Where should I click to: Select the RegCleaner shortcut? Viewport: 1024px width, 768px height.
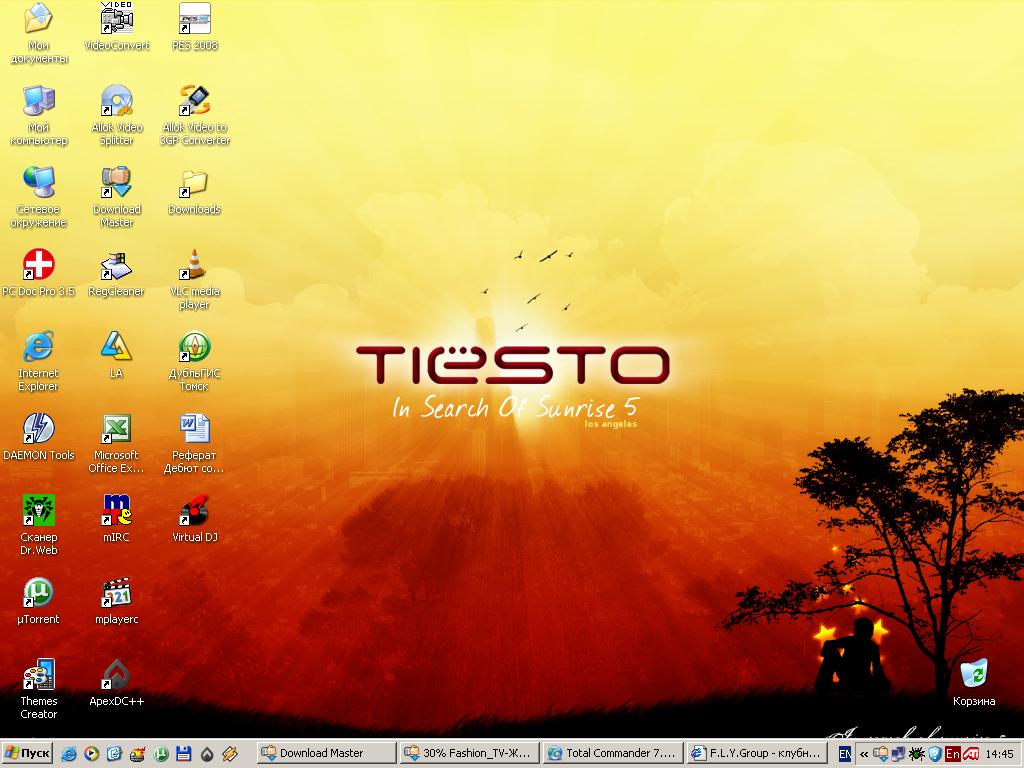point(116,273)
